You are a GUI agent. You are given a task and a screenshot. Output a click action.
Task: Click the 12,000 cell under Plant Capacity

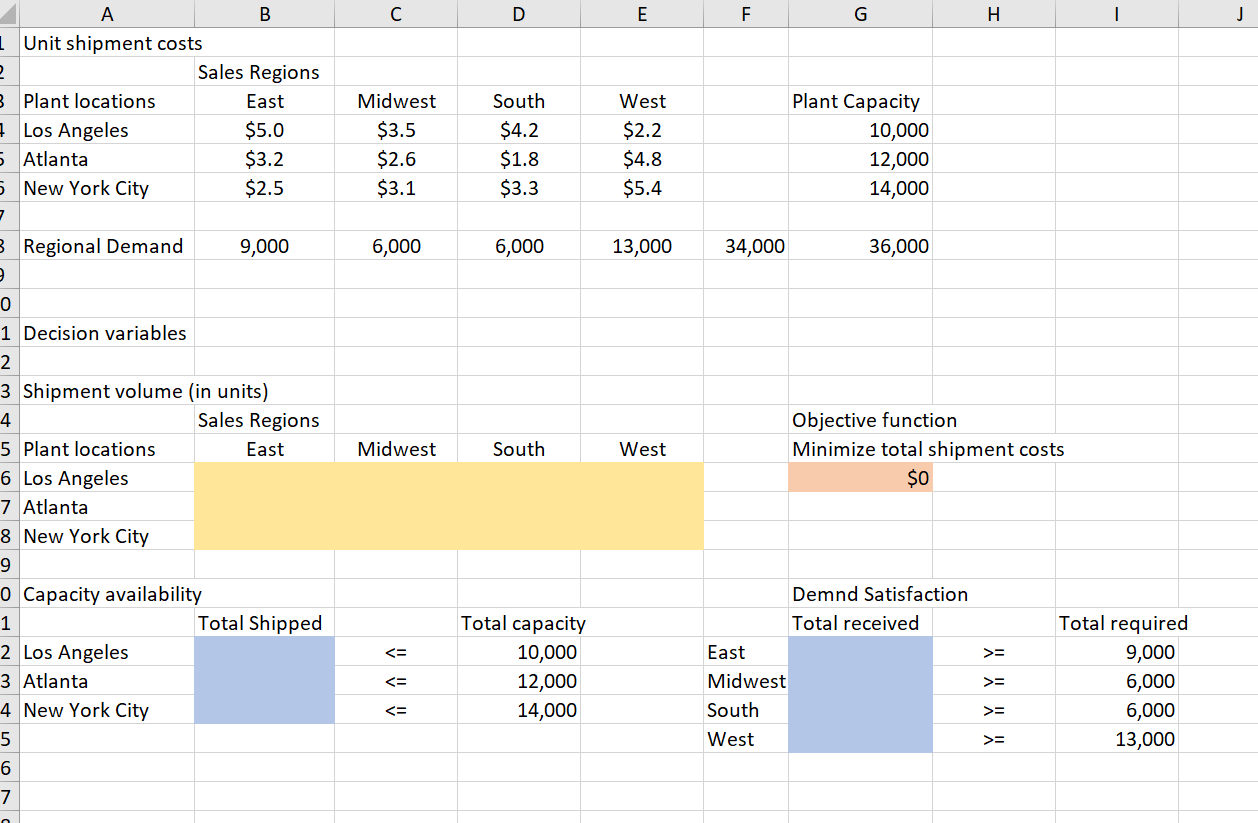[860, 160]
